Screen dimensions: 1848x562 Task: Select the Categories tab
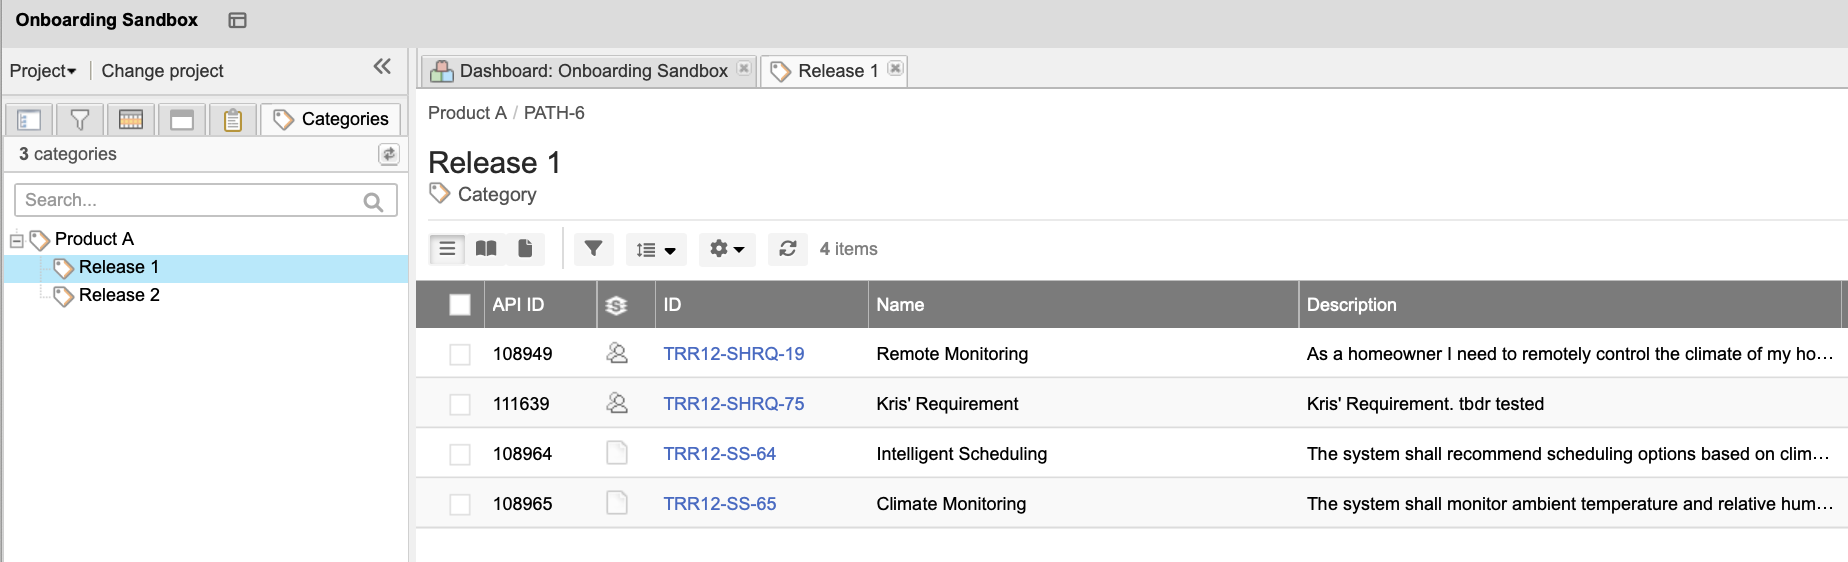tap(331, 119)
